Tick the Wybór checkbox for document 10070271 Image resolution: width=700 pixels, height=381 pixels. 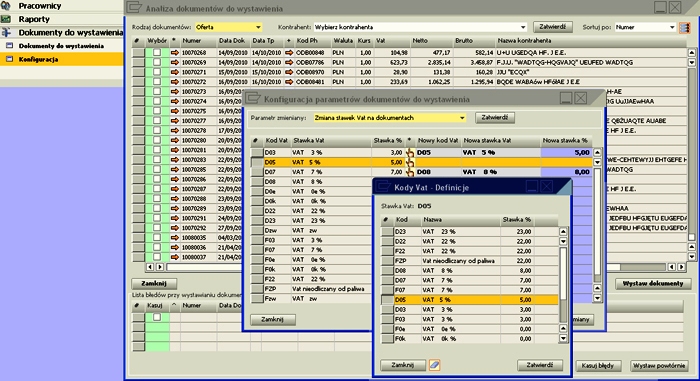(x=157, y=72)
